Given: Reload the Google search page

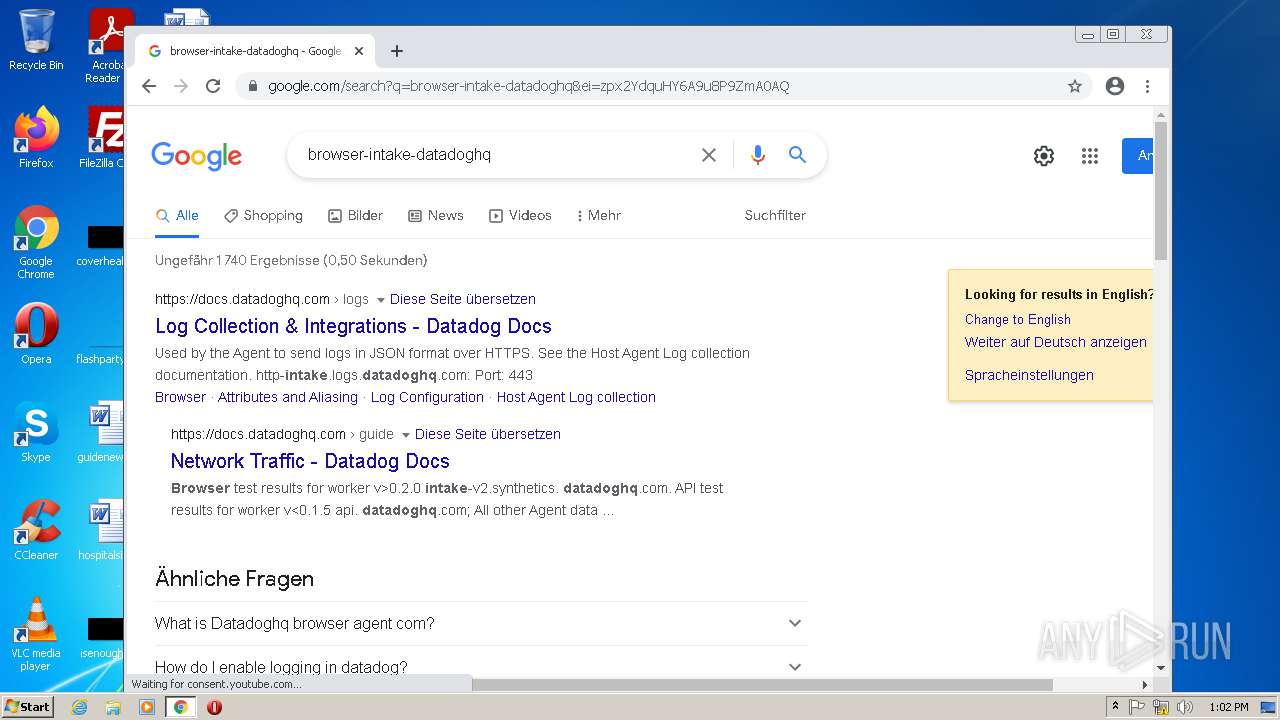Looking at the screenshot, I should coord(213,86).
